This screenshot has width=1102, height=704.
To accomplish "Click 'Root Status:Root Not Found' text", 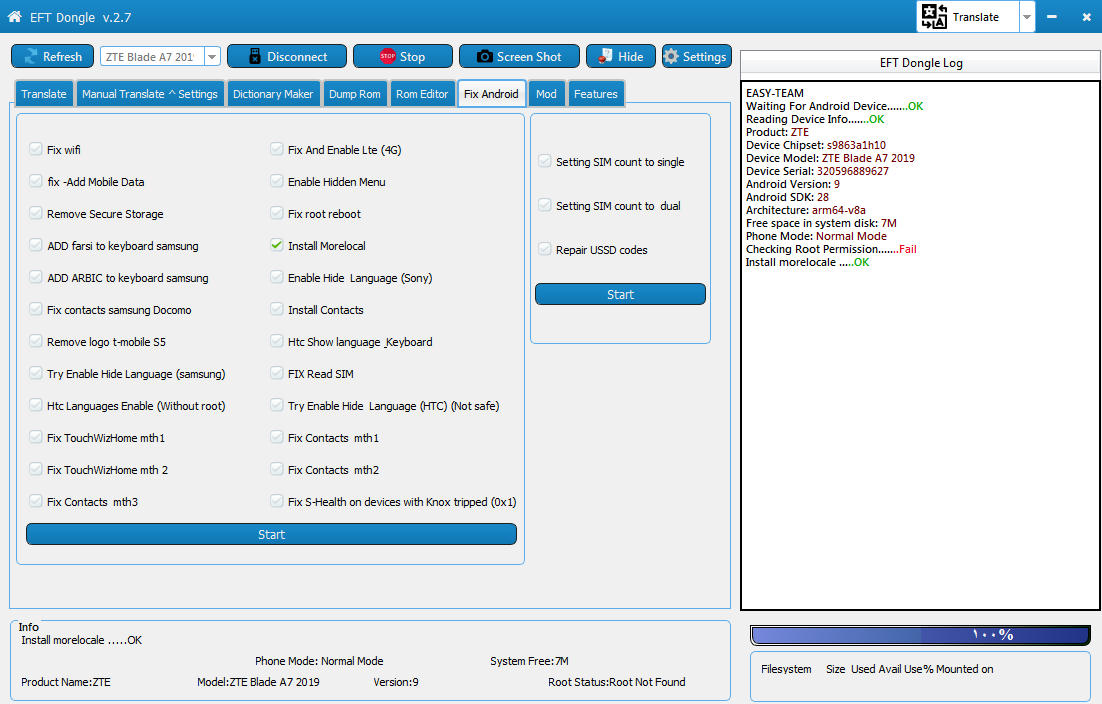I will tap(616, 682).
